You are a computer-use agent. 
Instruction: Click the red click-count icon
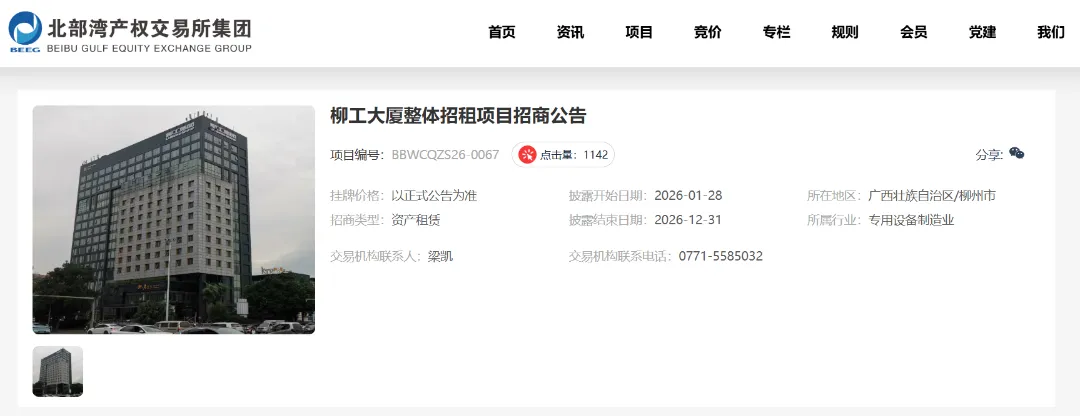(527, 155)
